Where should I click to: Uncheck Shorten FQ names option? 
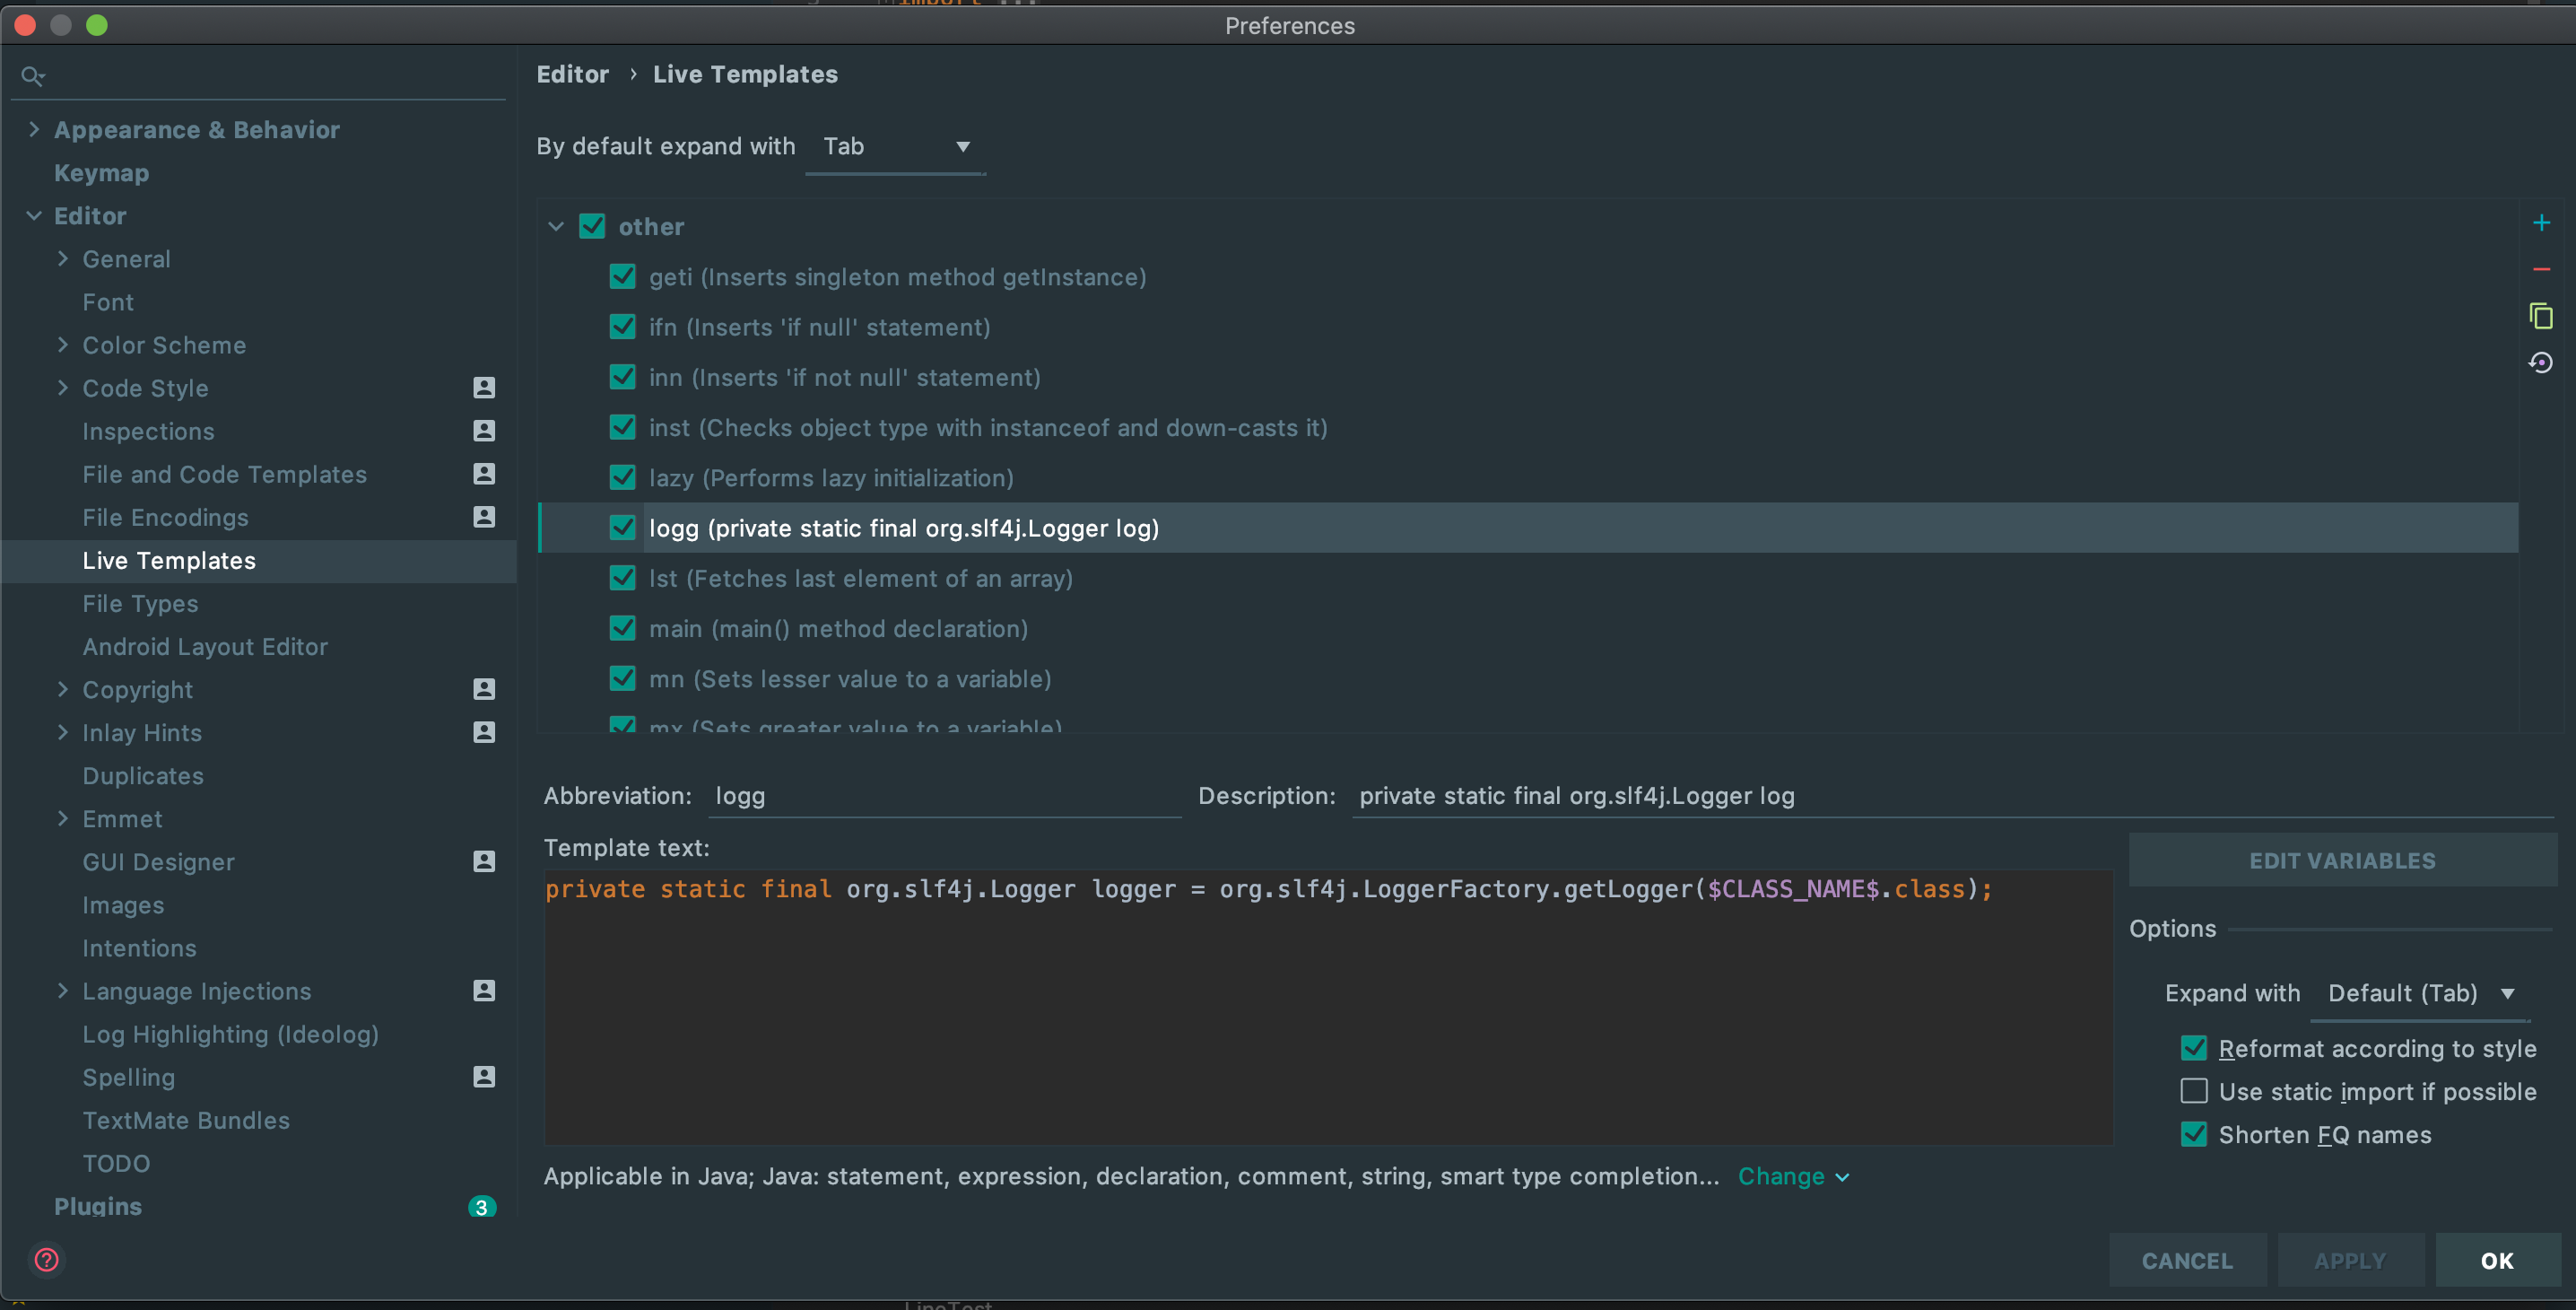click(2193, 1134)
